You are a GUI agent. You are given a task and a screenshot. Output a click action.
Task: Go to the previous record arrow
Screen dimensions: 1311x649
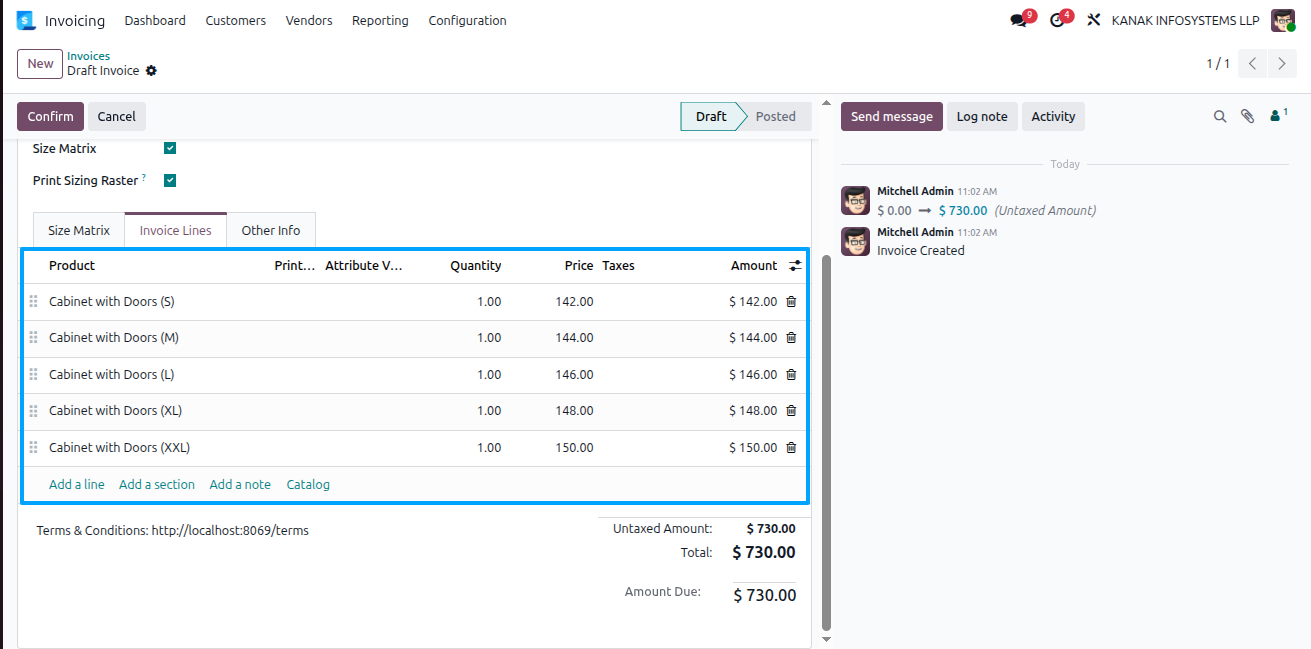pyautogui.click(x=1253, y=63)
